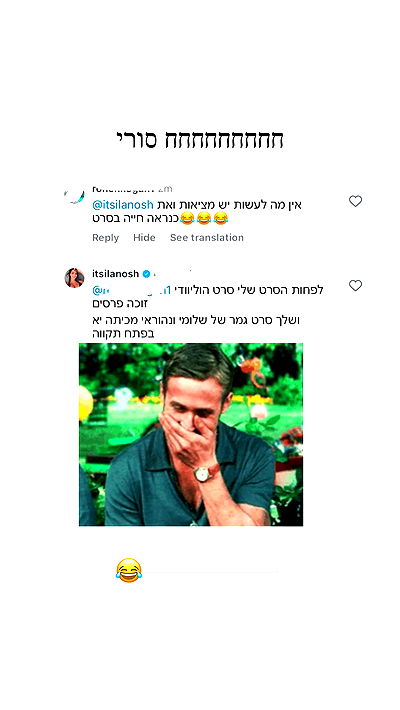Image resolution: width=400 pixels, height=710 pixels.
Task: Tap the laughing emoji slider handle at the bottom
Action: tap(129, 570)
